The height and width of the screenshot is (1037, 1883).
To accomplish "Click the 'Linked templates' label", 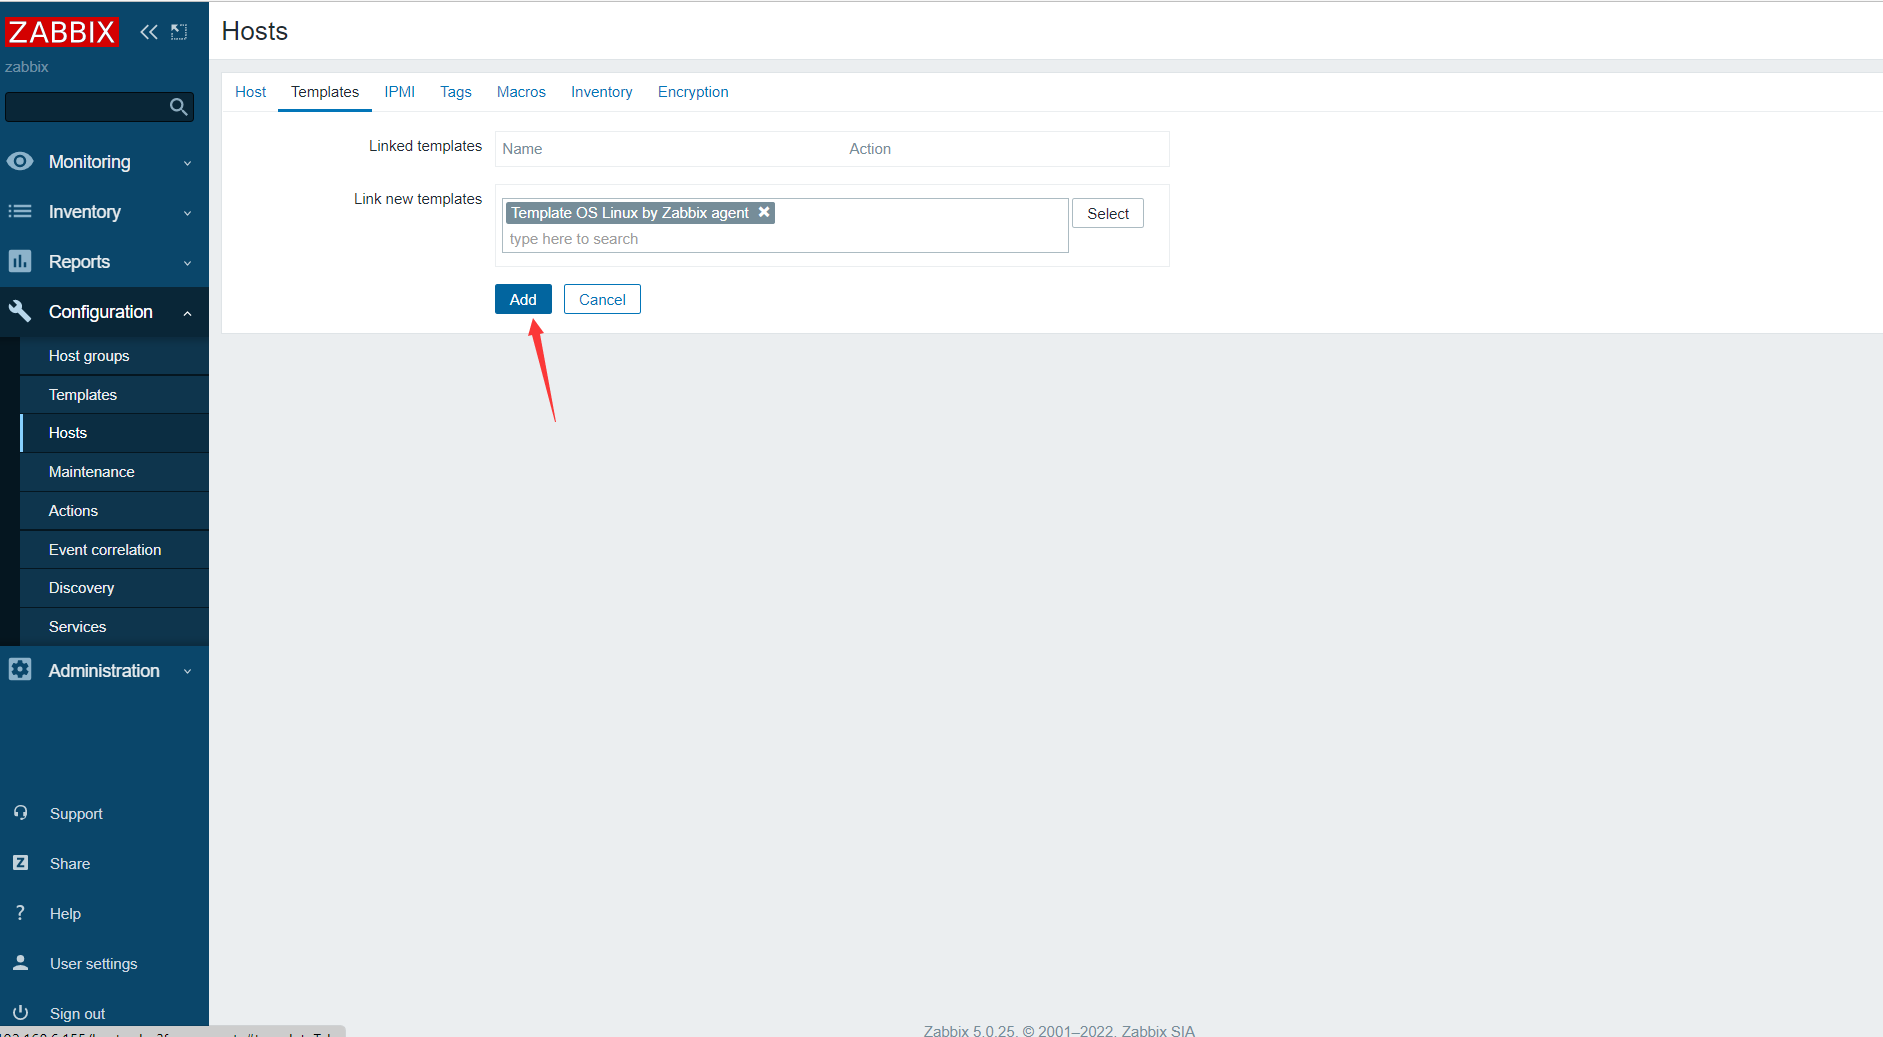I will click(425, 146).
